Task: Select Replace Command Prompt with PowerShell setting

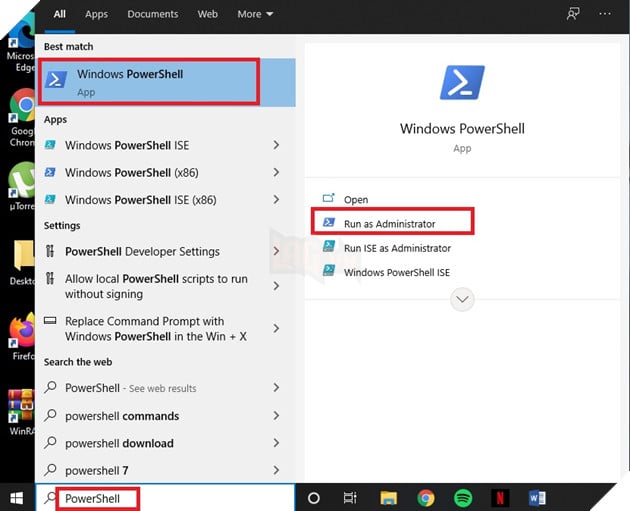Action: pos(165,329)
